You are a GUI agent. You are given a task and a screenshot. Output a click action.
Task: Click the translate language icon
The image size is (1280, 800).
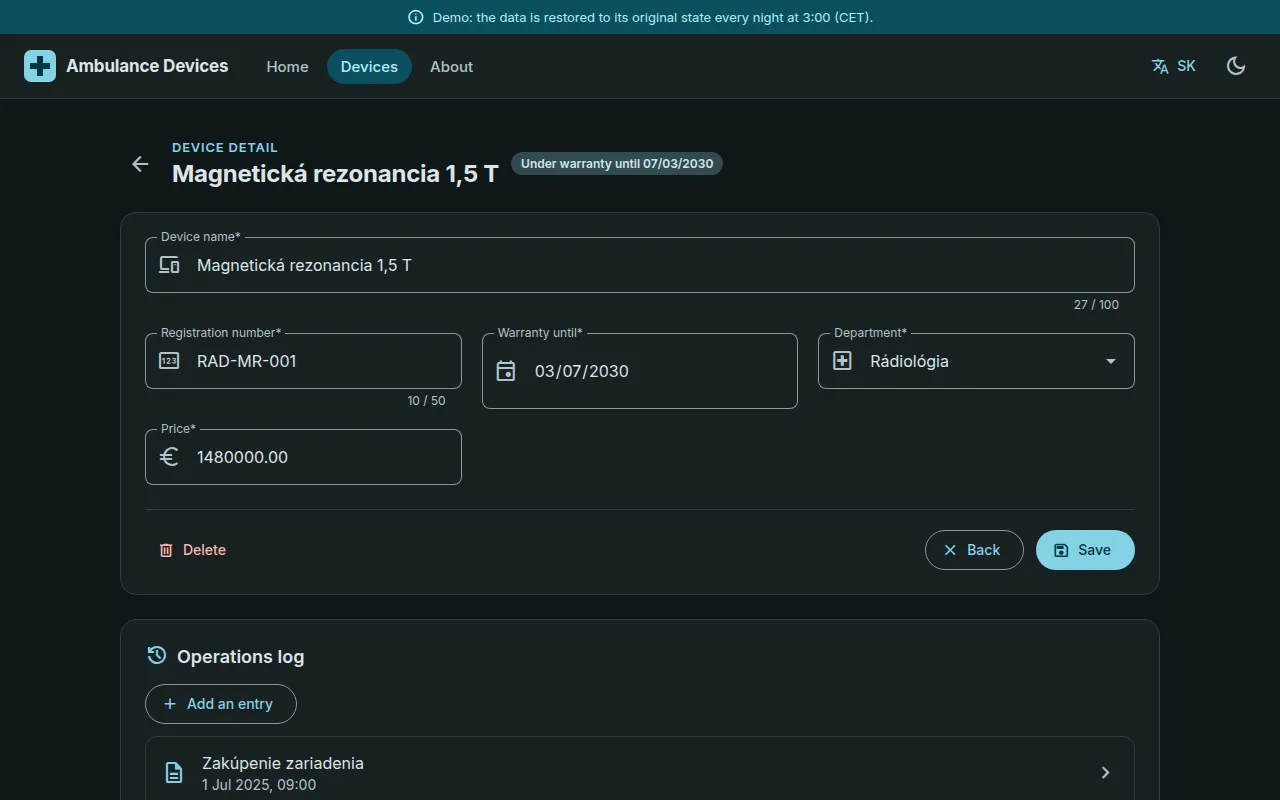point(1160,66)
